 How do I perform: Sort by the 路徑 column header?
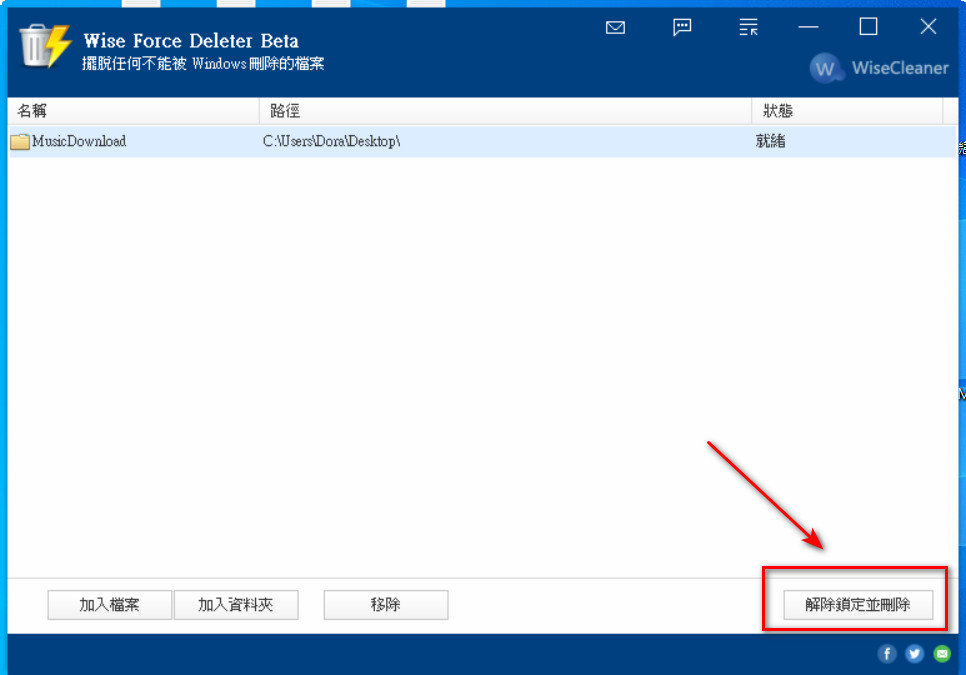[x=505, y=111]
